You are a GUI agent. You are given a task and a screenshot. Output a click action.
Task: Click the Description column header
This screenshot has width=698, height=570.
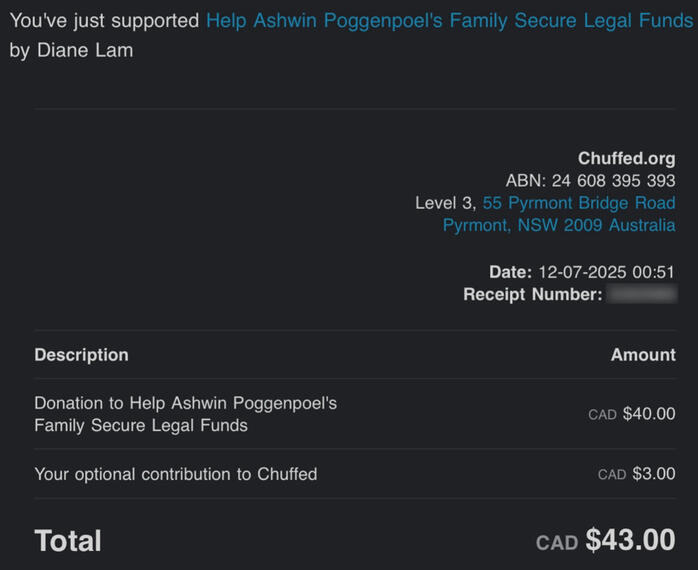pos(81,354)
